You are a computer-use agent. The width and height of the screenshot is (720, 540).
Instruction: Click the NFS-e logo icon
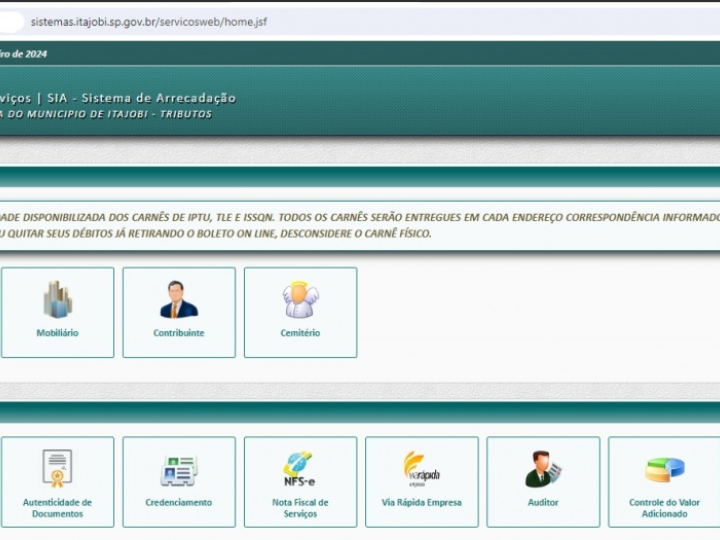(x=300, y=468)
